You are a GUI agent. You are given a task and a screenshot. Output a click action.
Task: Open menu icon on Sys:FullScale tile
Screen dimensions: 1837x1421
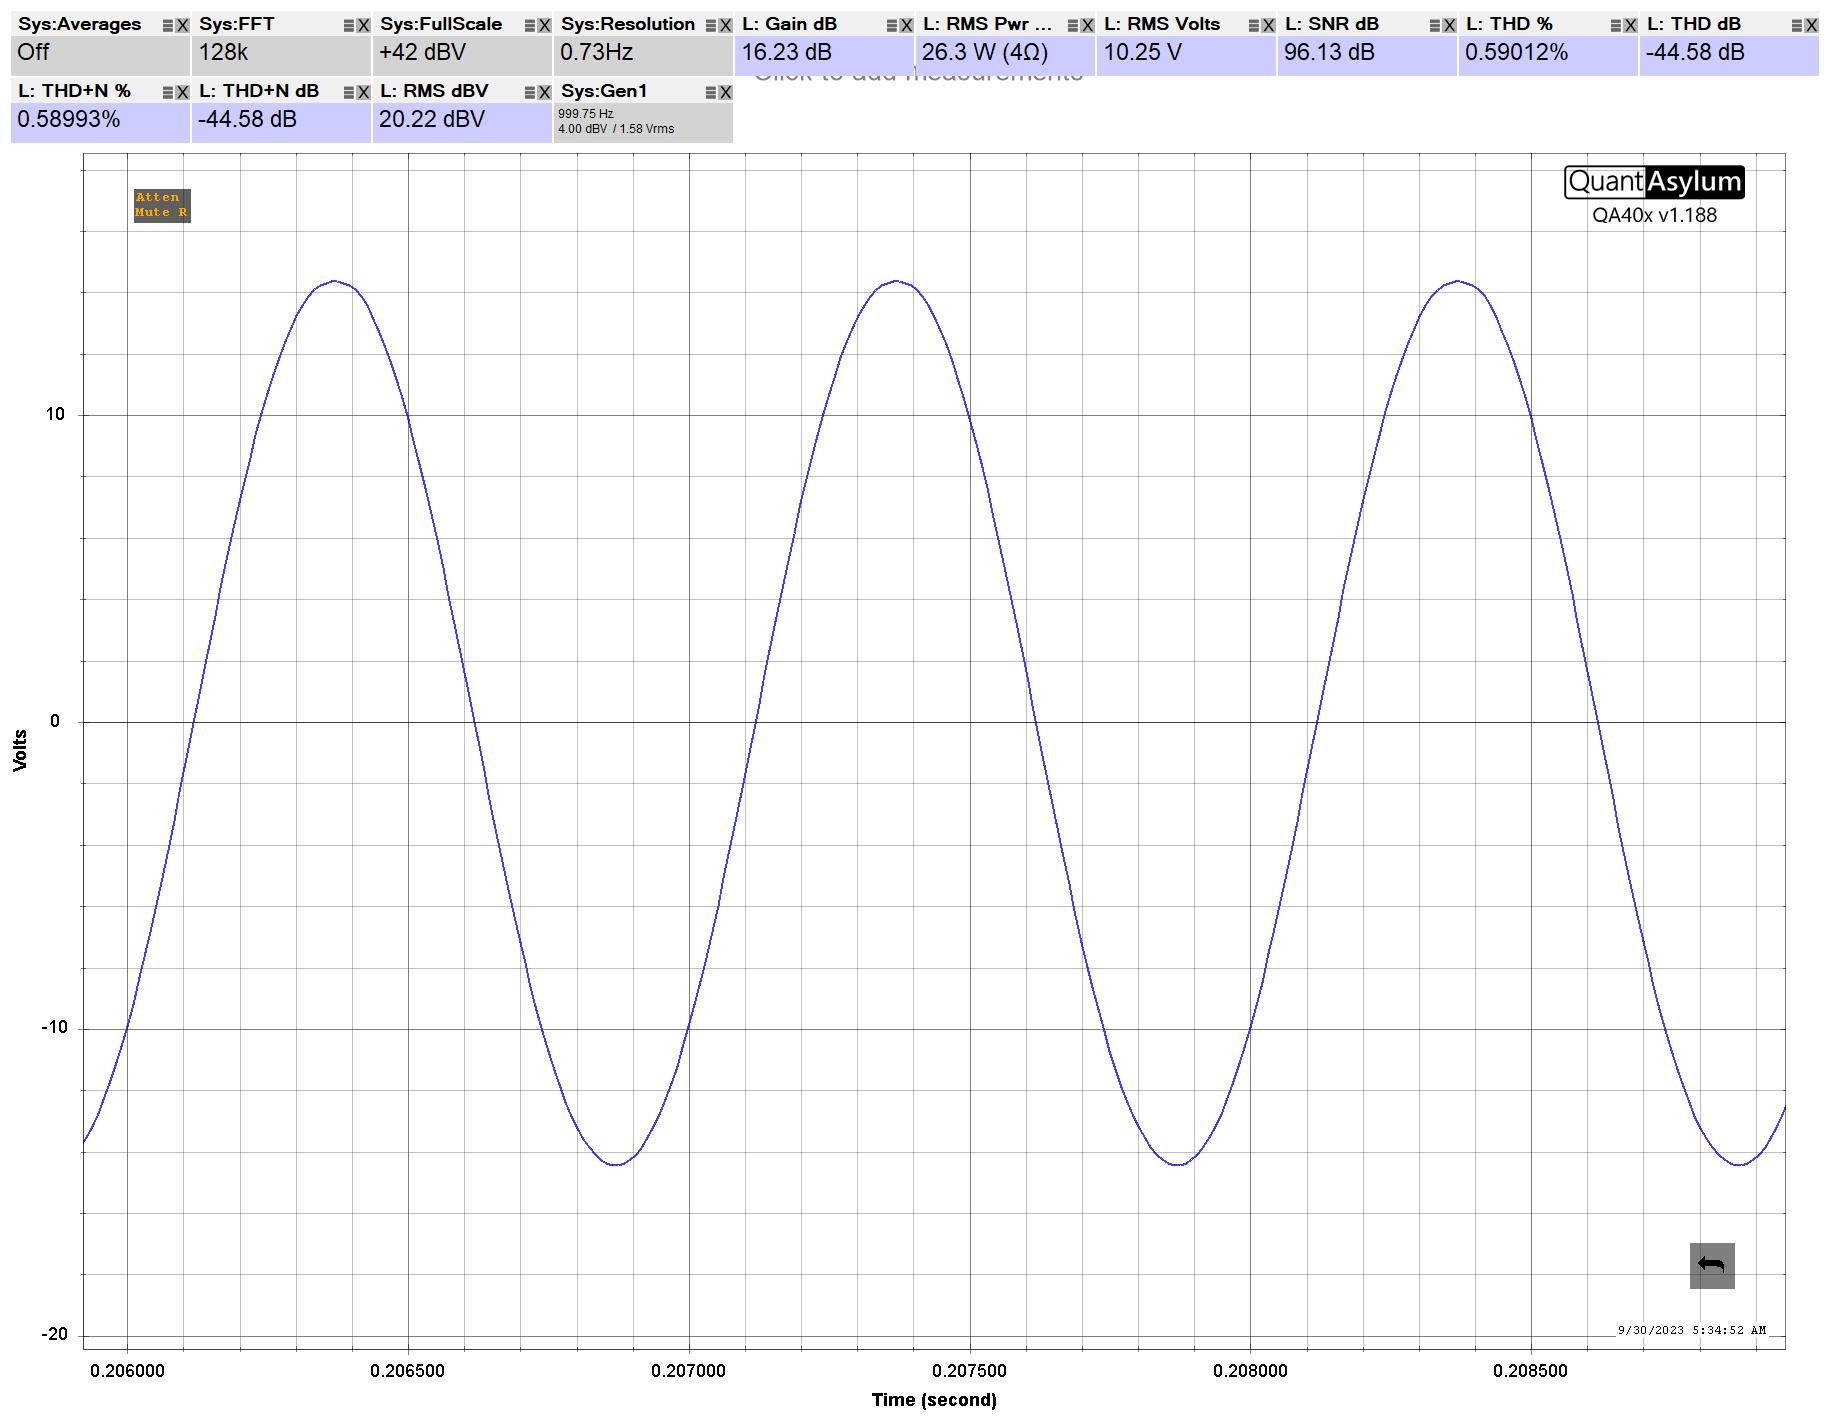[530, 25]
